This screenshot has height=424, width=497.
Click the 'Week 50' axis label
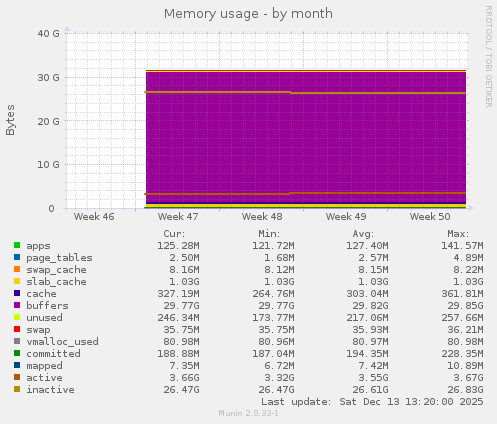tap(430, 217)
